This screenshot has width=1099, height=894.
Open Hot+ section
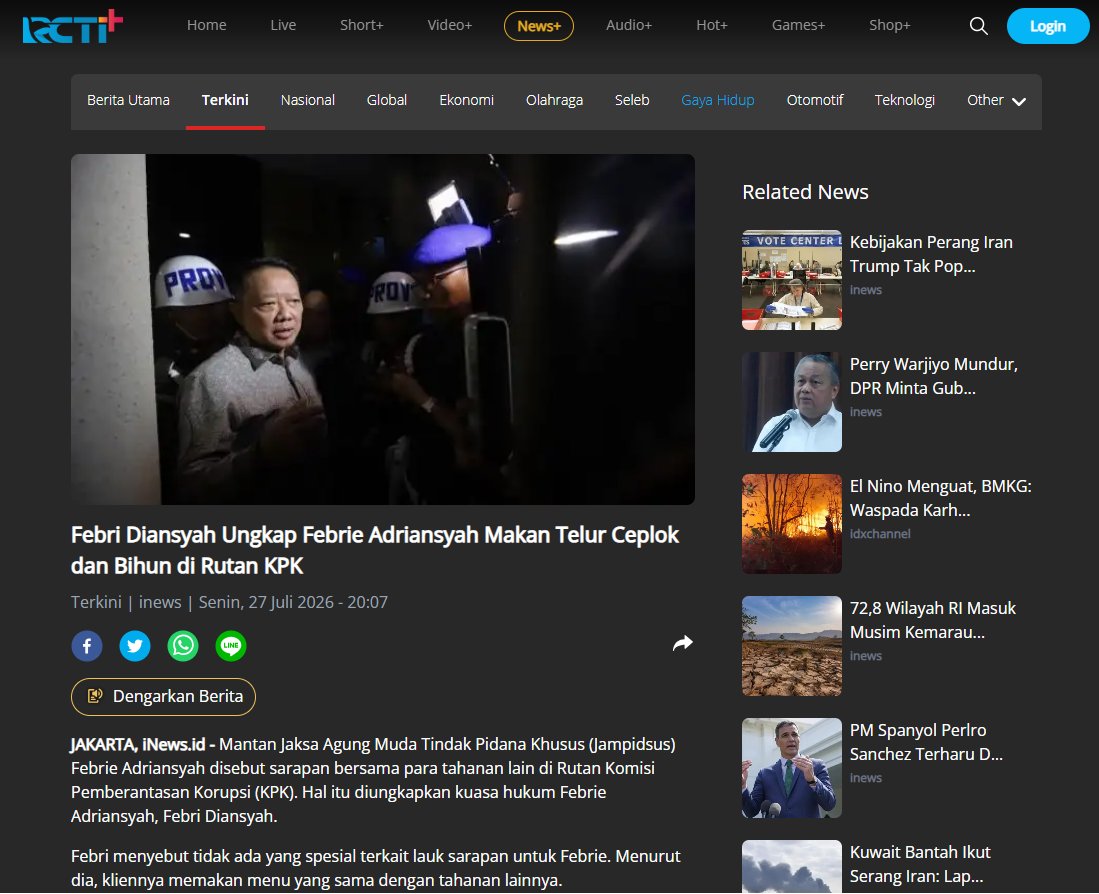pos(712,25)
